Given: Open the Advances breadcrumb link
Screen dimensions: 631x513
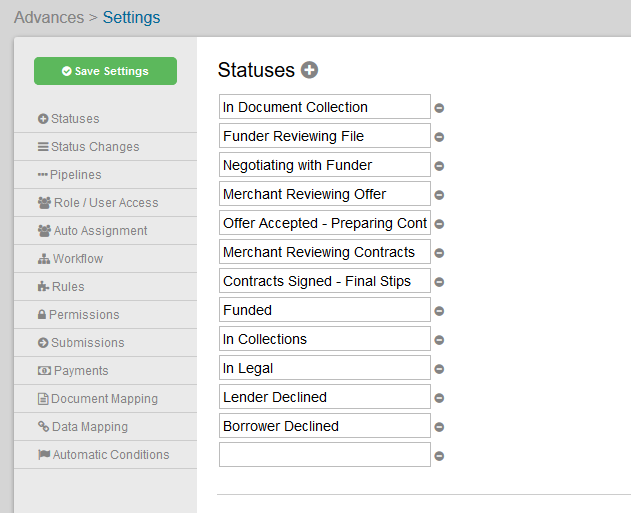Looking at the screenshot, I should [49, 17].
